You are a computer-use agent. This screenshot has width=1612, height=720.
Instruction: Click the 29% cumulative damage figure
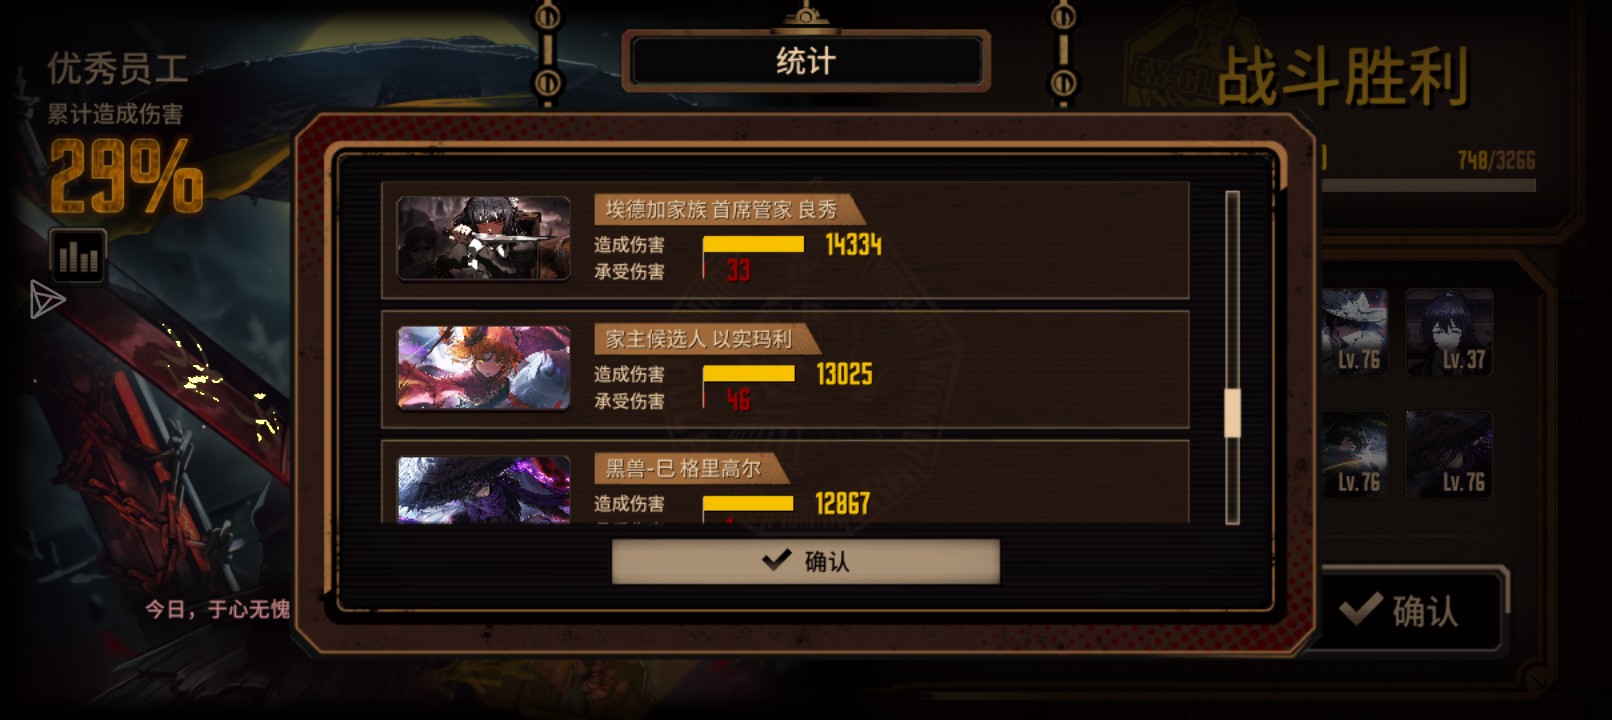click(126, 176)
